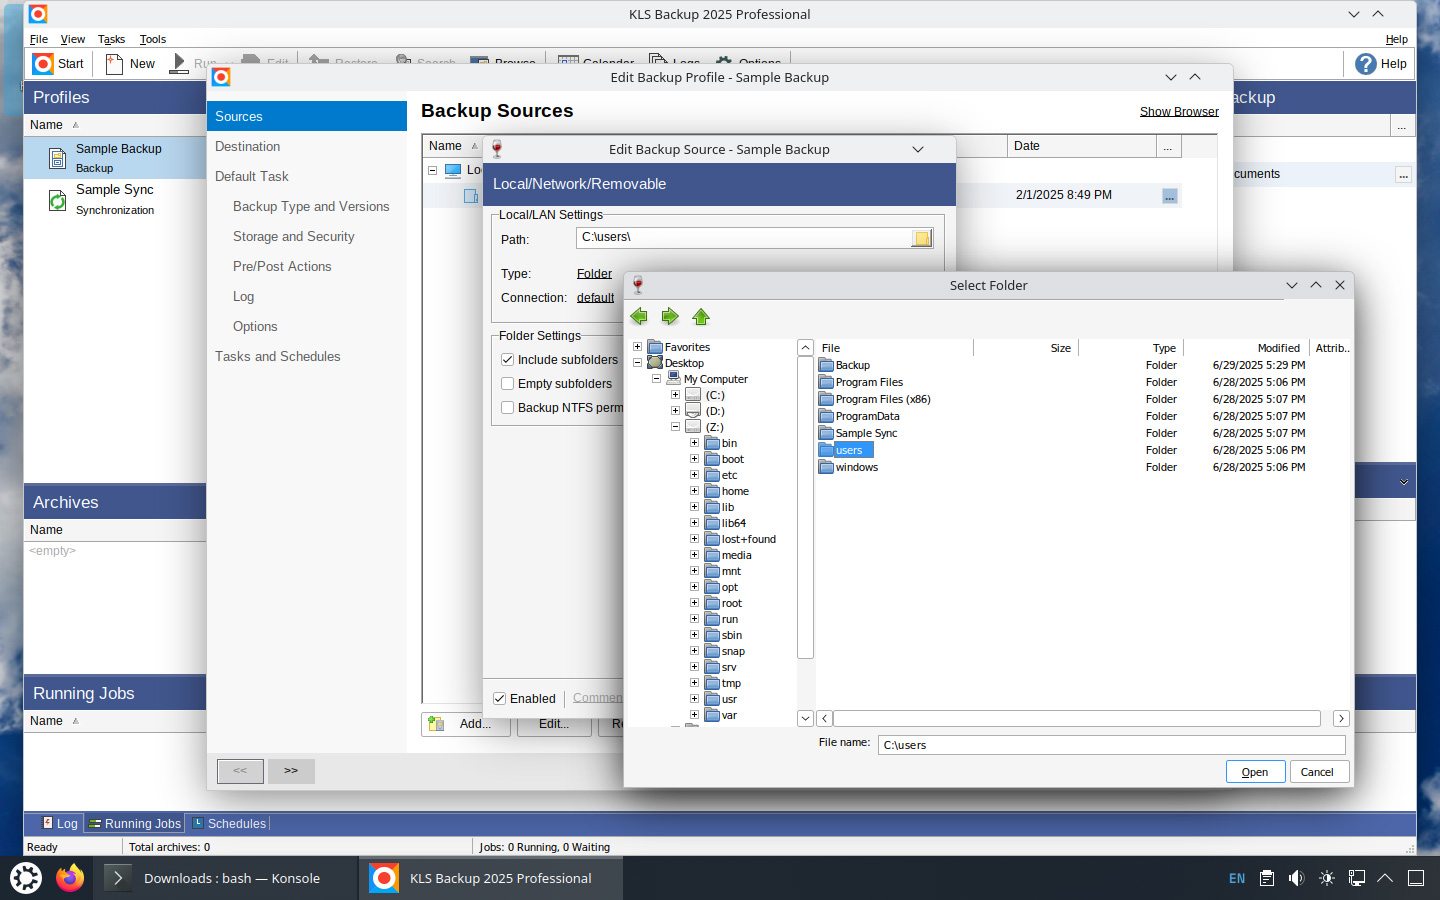Toggle Include subfolders checkbox
This screenshot has height=900, width=1440.
tap(507, 359)
